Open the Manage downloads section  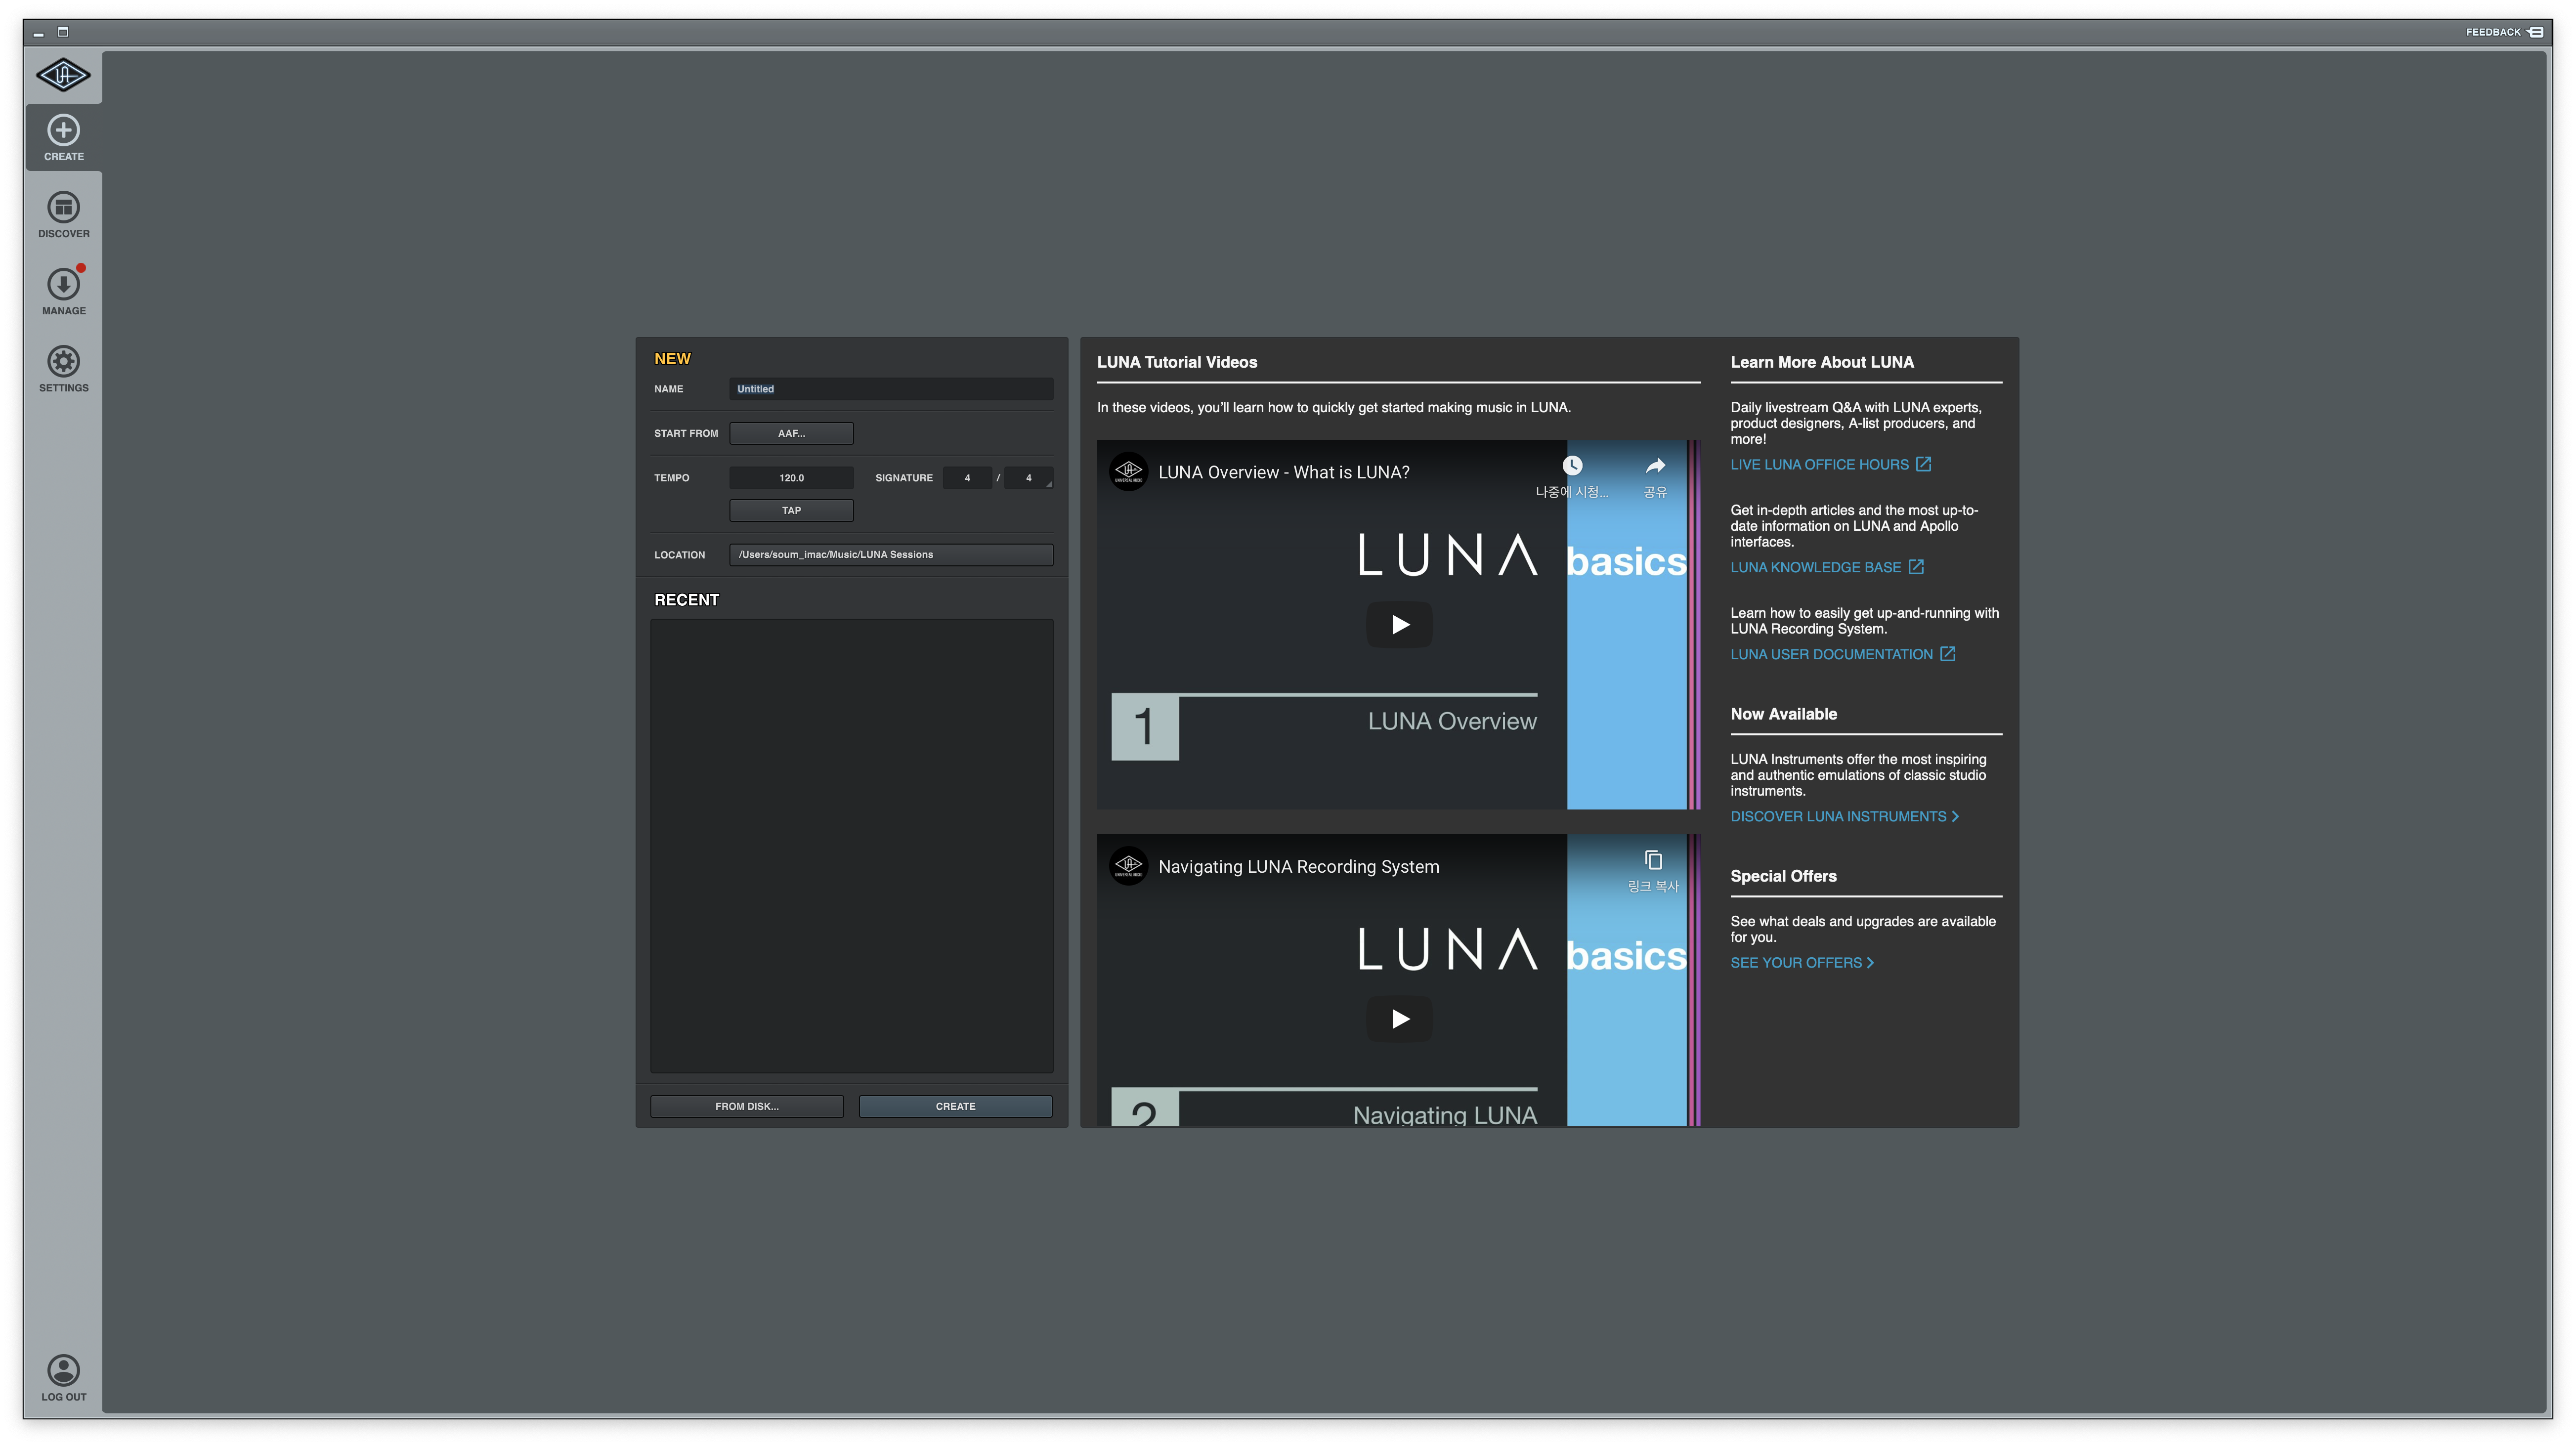[63, 291]
